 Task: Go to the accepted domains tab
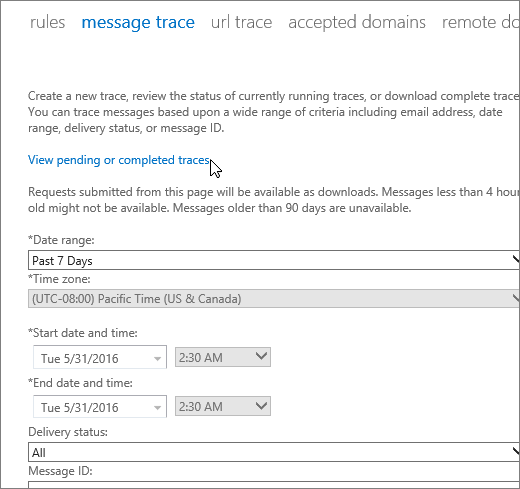tap(357, 23)
